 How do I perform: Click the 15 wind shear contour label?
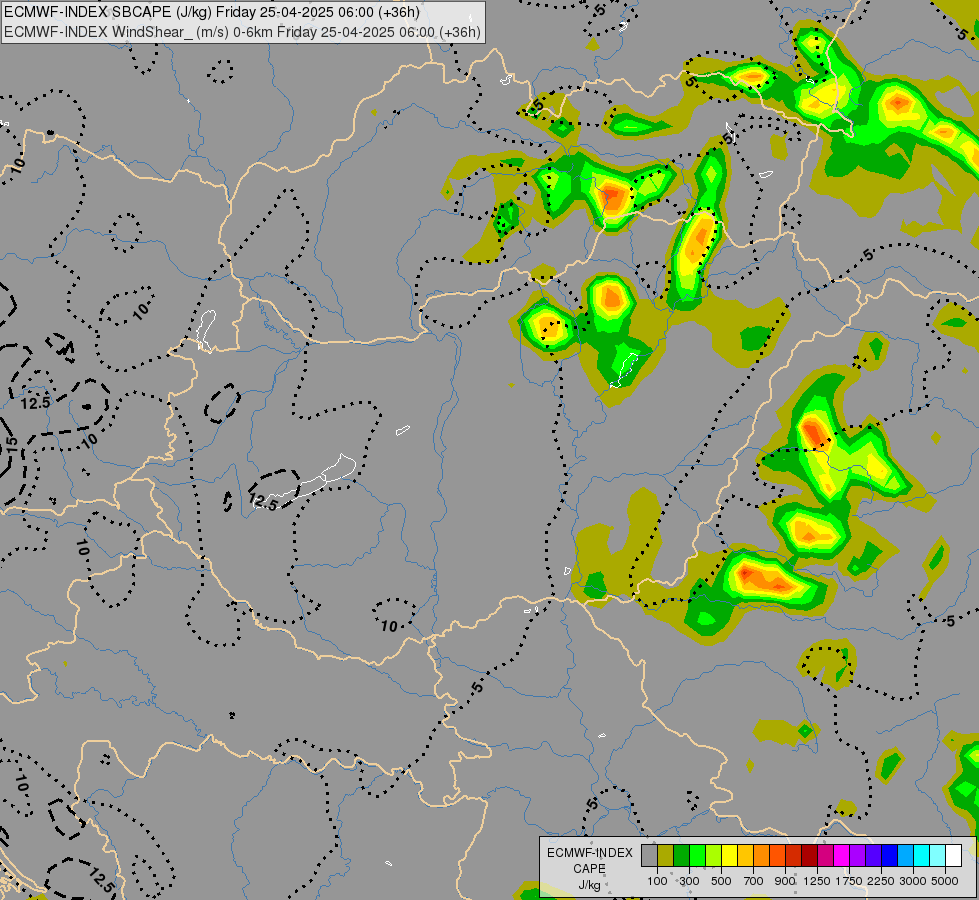pyautogui.click(x=11, y=445)
